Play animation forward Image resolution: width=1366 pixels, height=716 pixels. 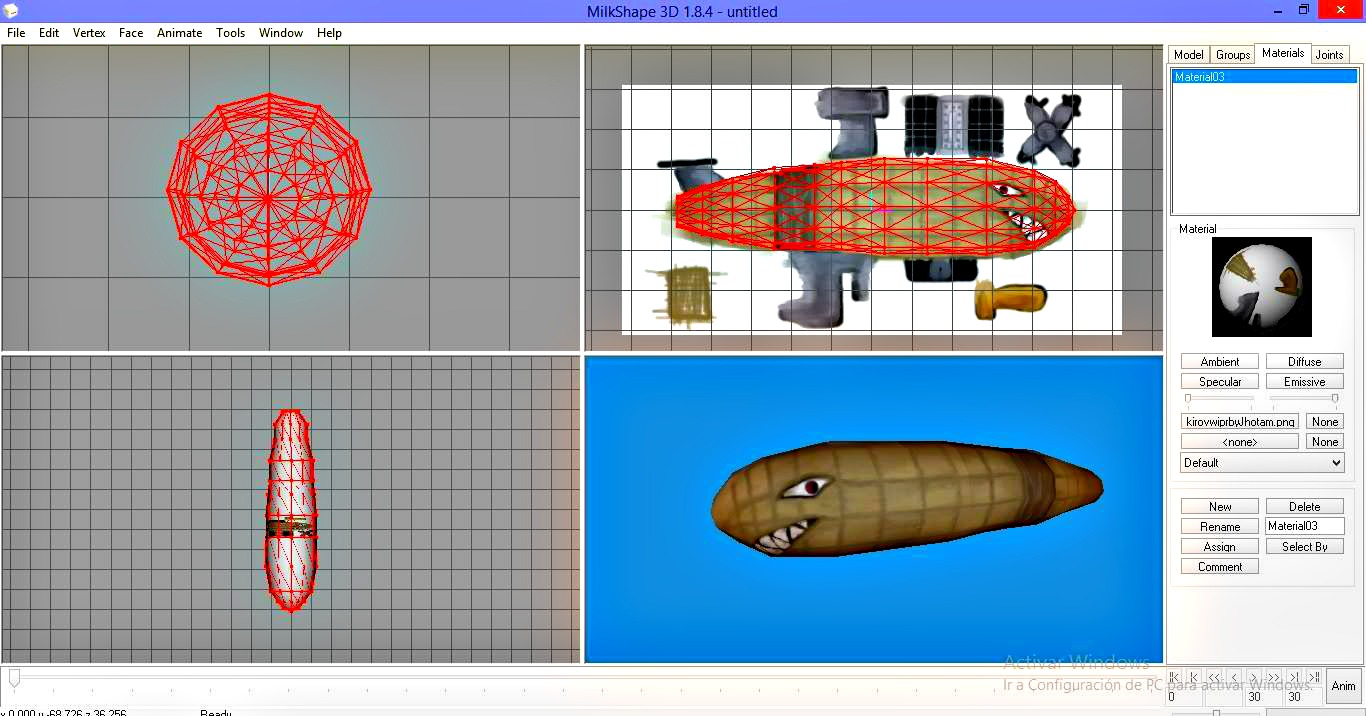1274,676
